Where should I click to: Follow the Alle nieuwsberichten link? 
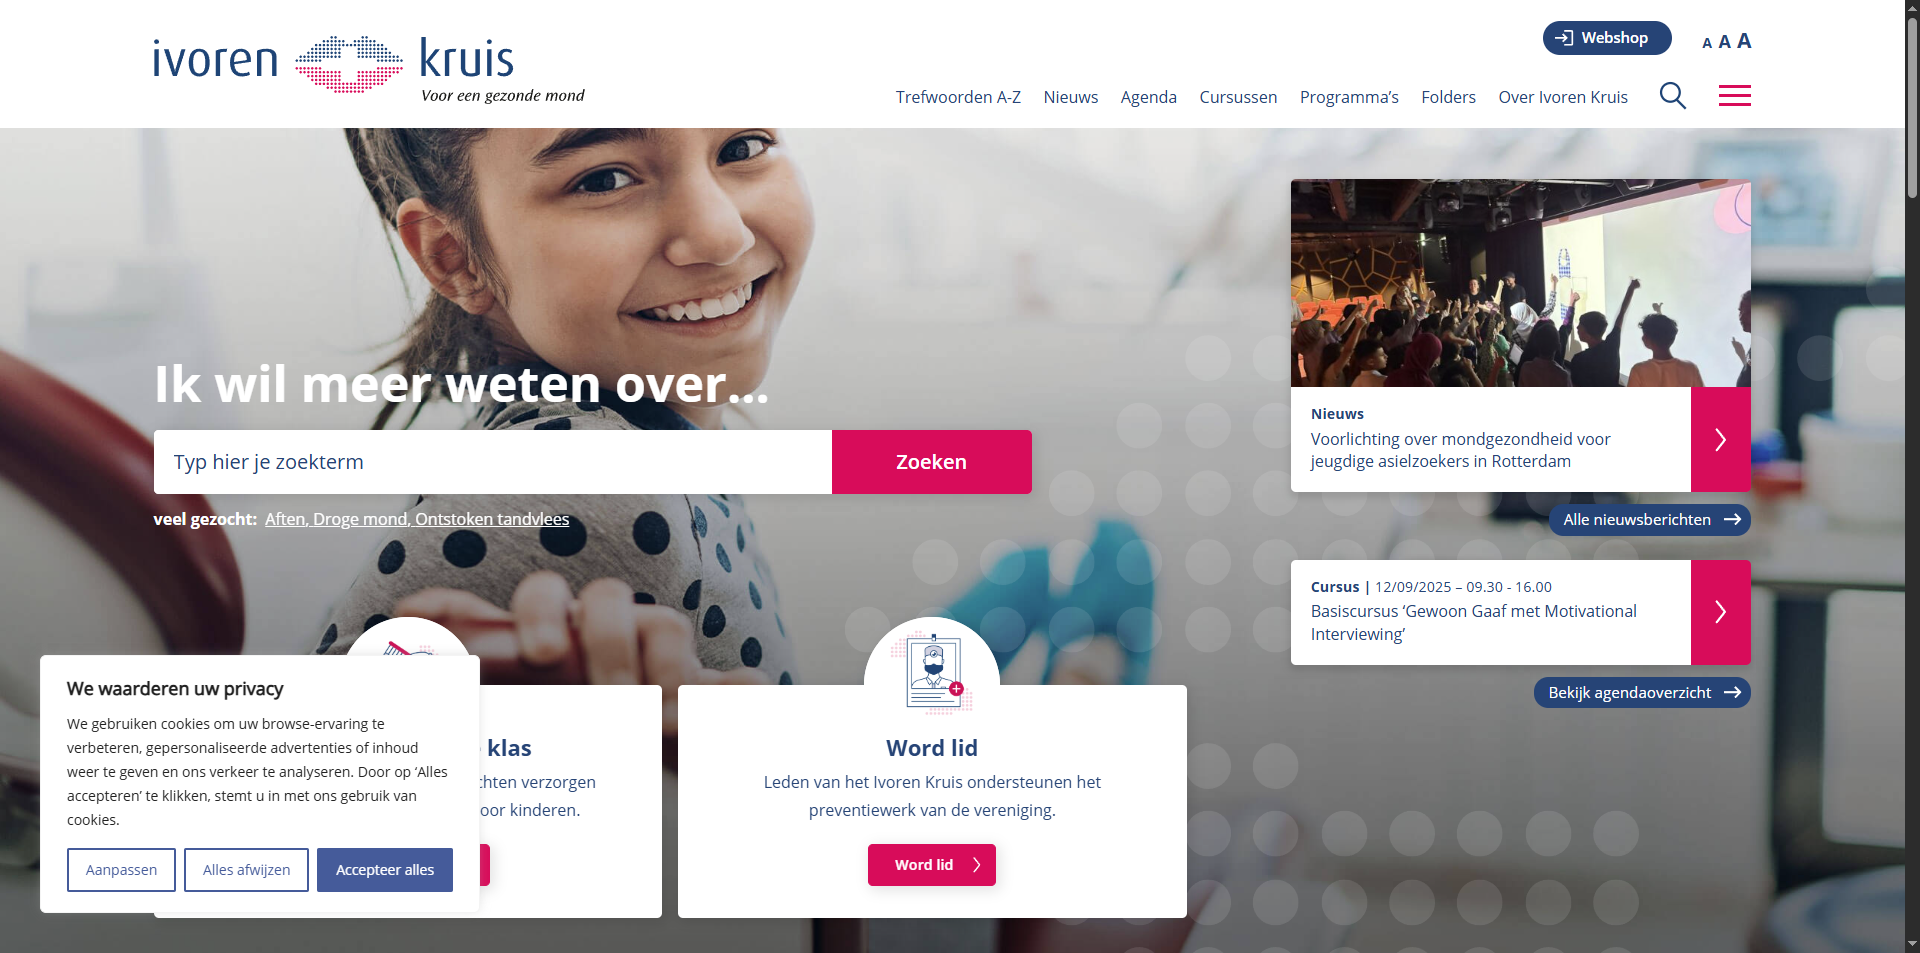(1650, 520)
